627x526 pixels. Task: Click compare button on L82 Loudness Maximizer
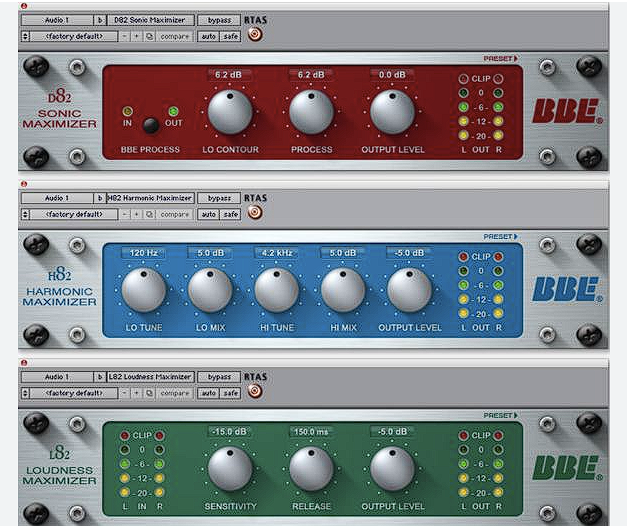(x=175, y=393)
